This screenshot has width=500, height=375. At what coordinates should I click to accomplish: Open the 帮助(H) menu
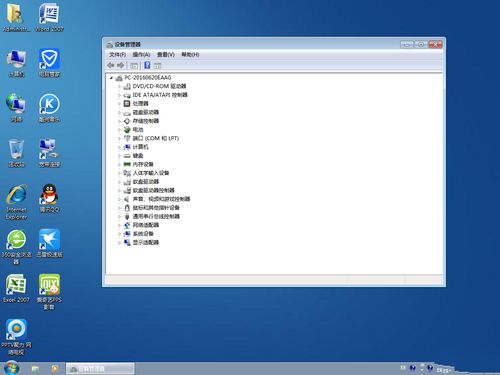coord(190,54)
